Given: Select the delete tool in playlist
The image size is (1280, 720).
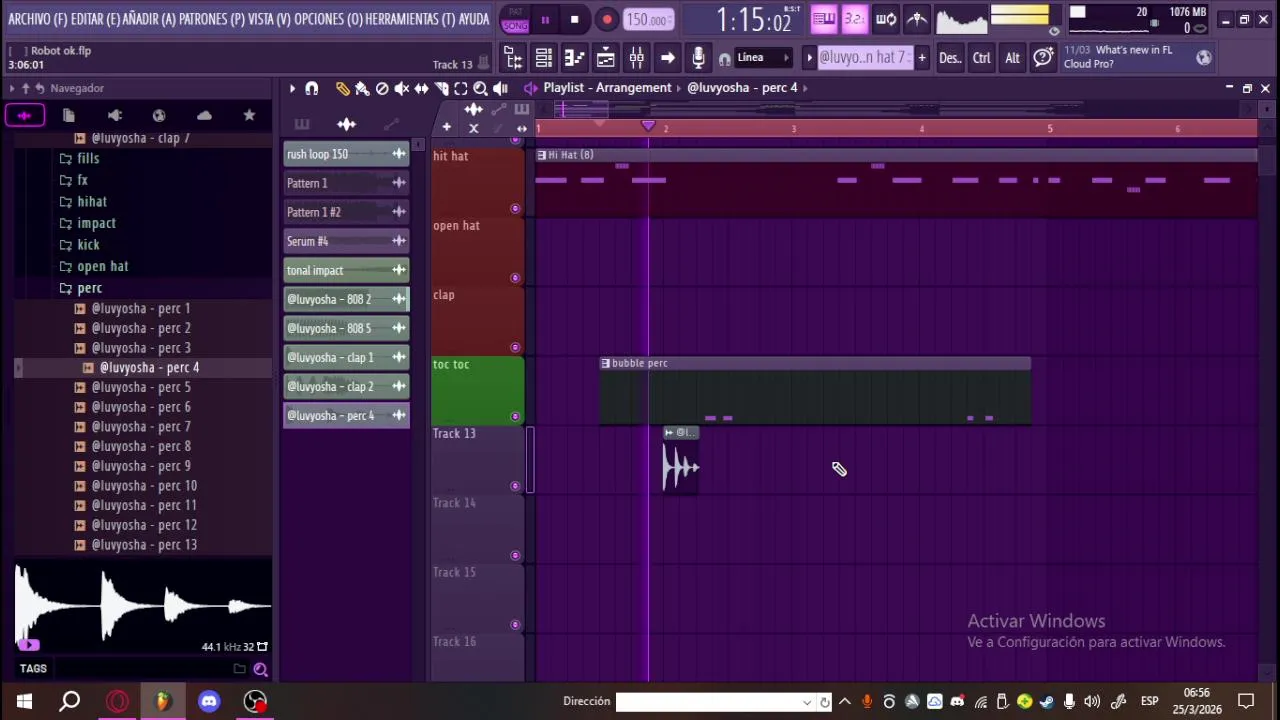Looking at the screenshot, I should [382, 88].
